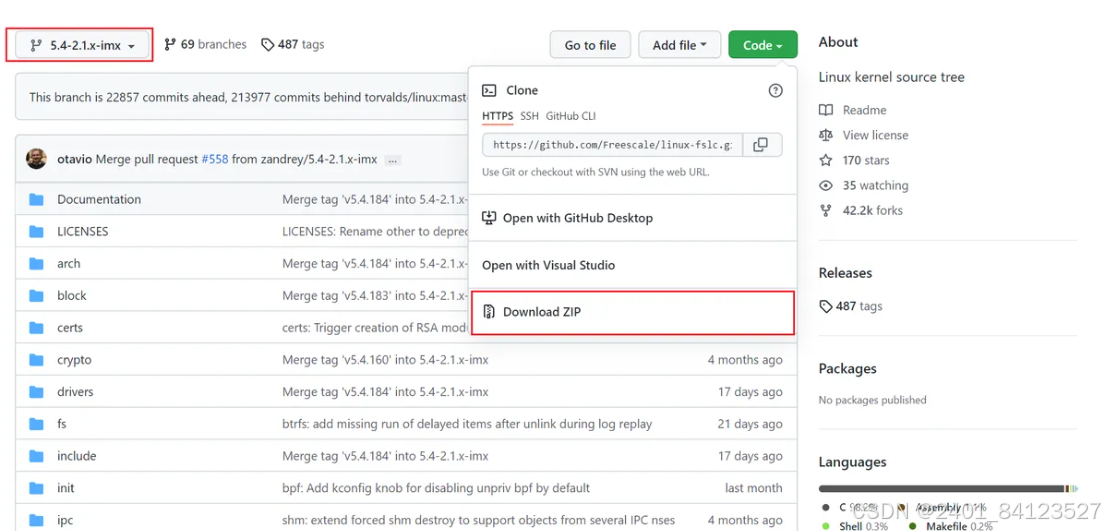Open the drivers folder link

tap(75, 391)
